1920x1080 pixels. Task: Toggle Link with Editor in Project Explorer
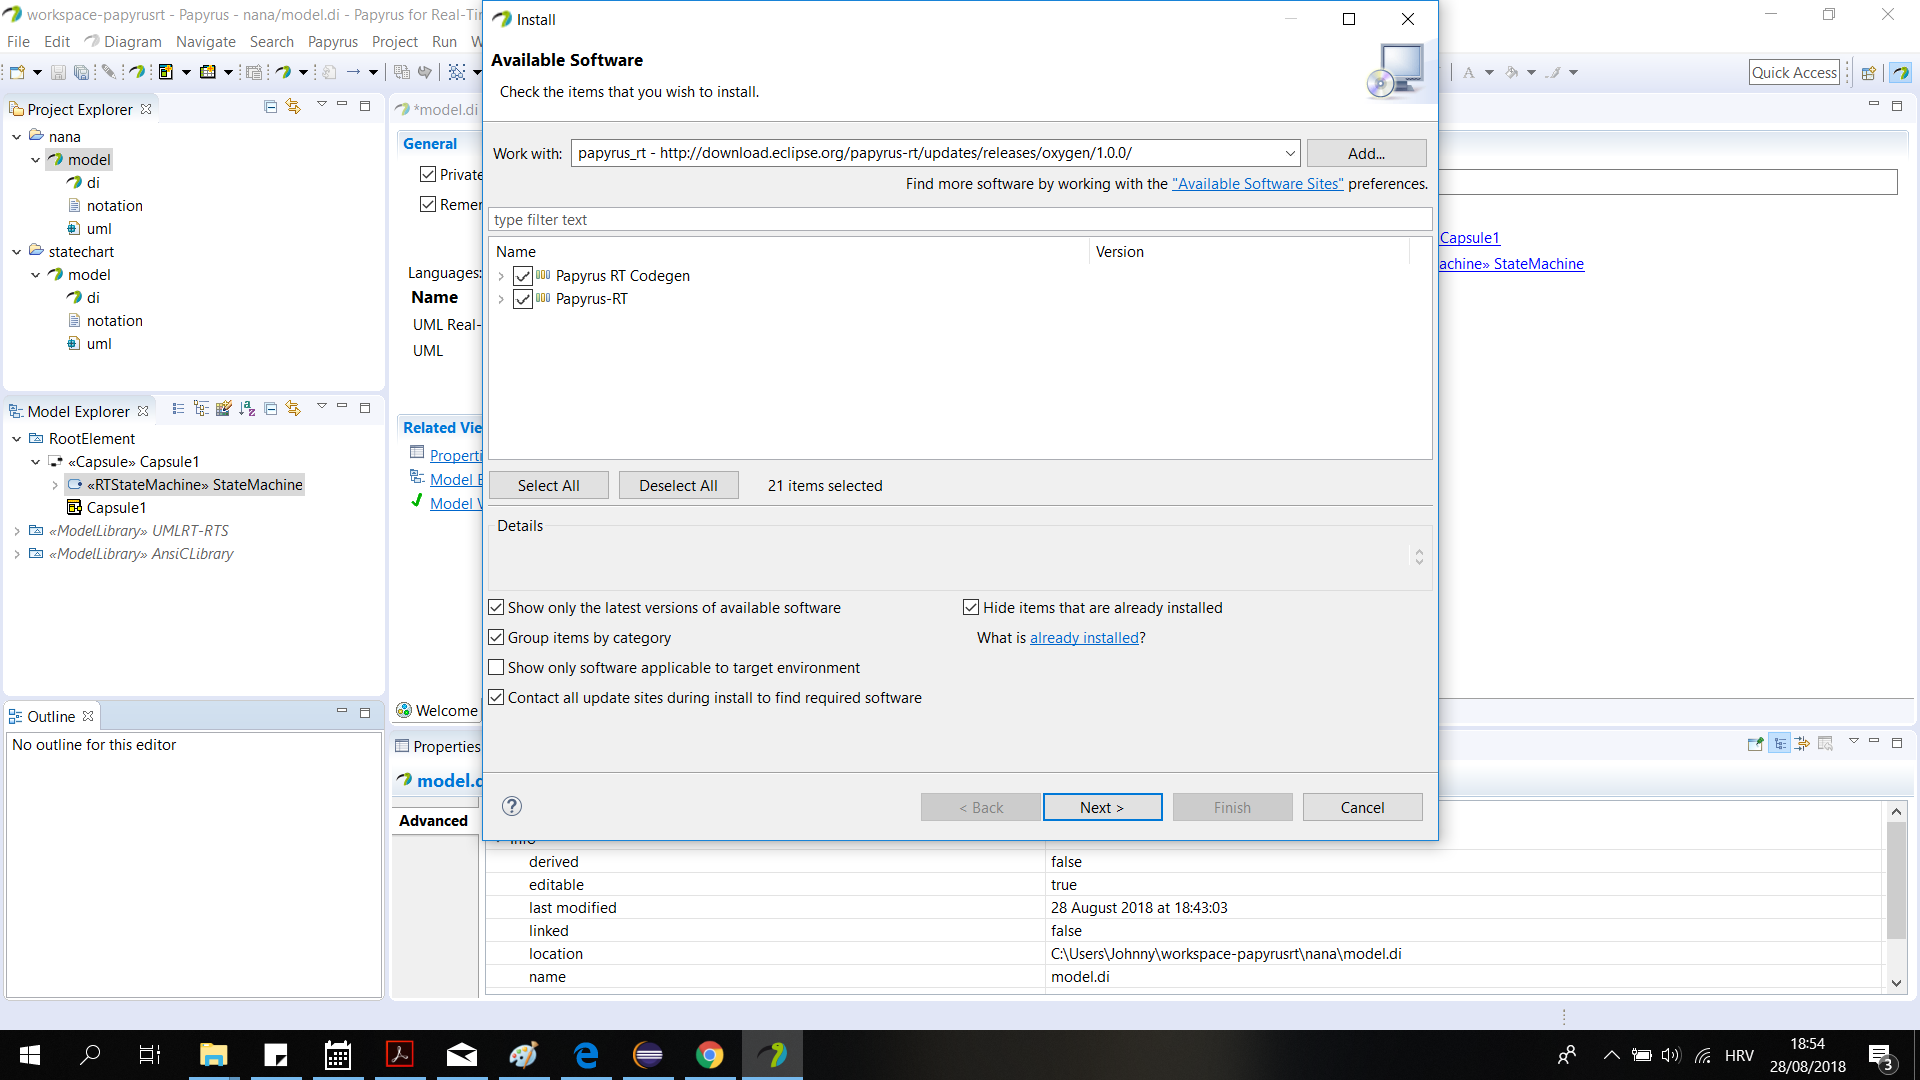(293, 106)
